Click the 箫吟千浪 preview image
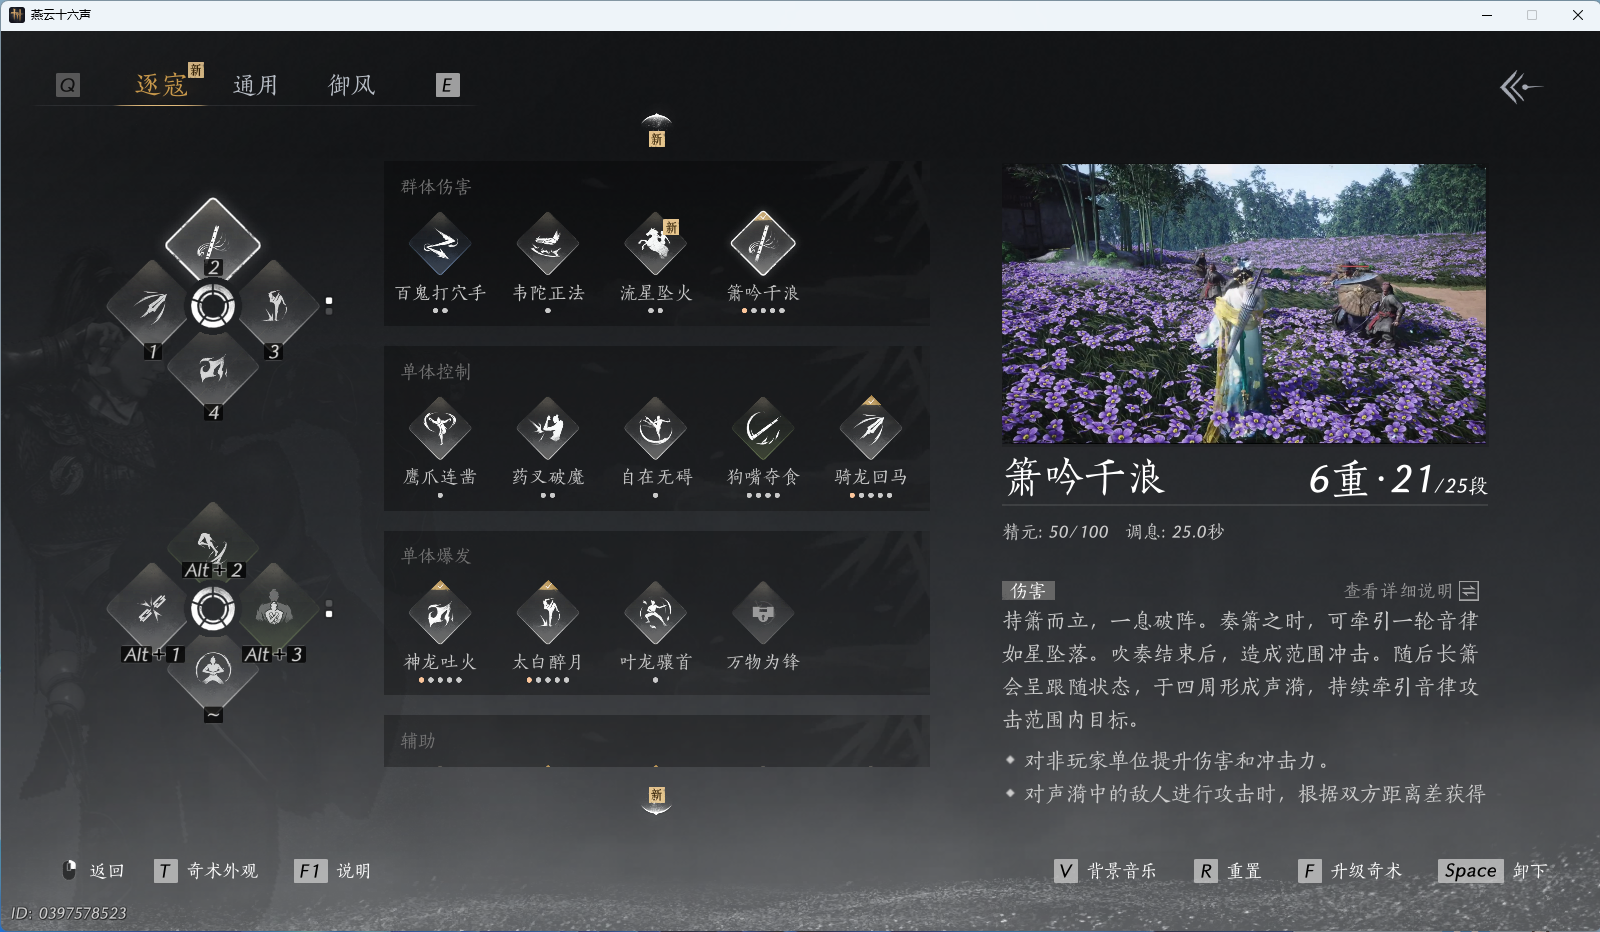Screen dimensions: 1600x932 pos(1244,305)
